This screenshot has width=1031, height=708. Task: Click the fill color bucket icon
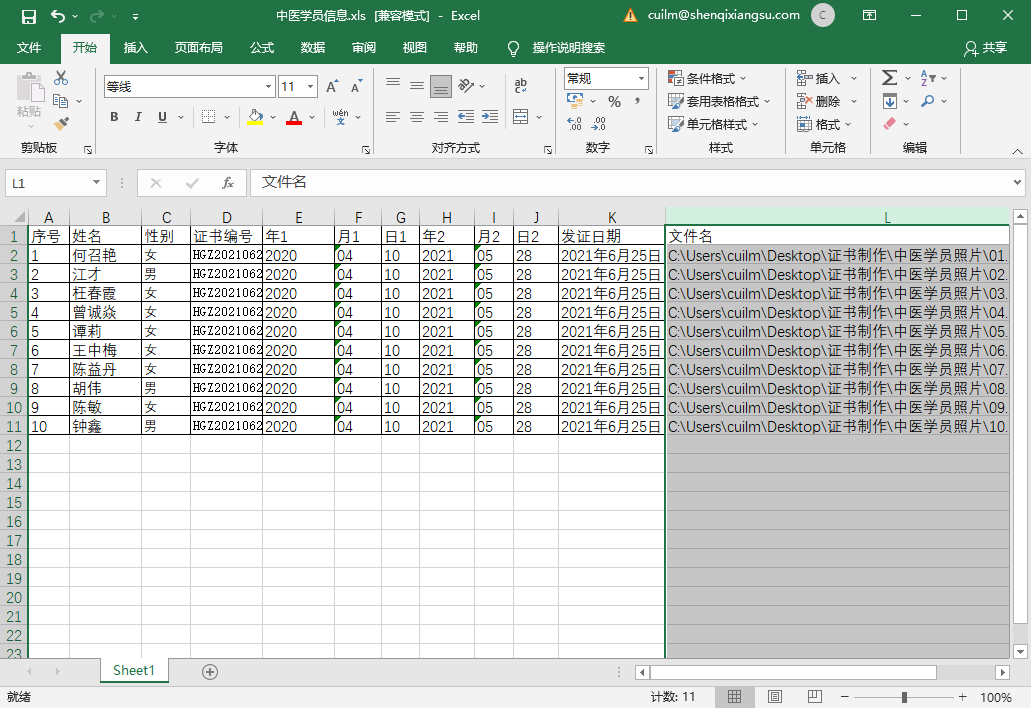click(256, 117)
